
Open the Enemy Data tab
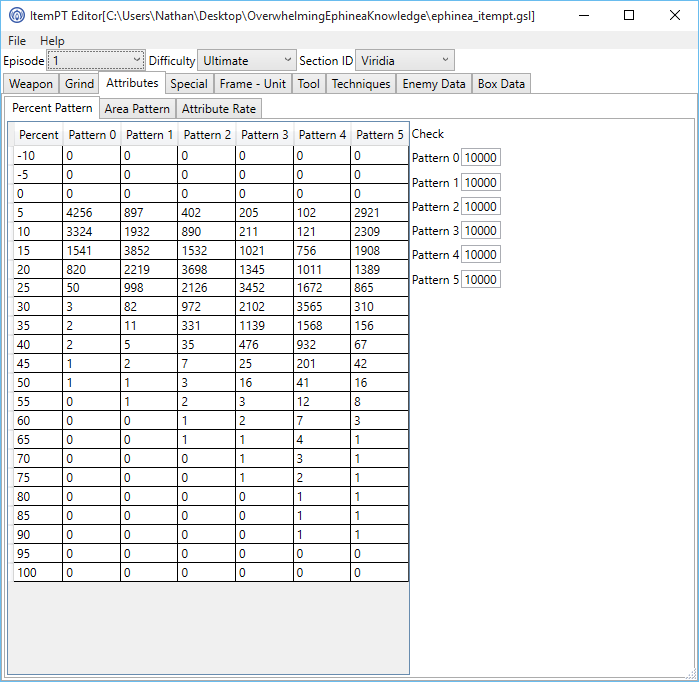point(434,84)
